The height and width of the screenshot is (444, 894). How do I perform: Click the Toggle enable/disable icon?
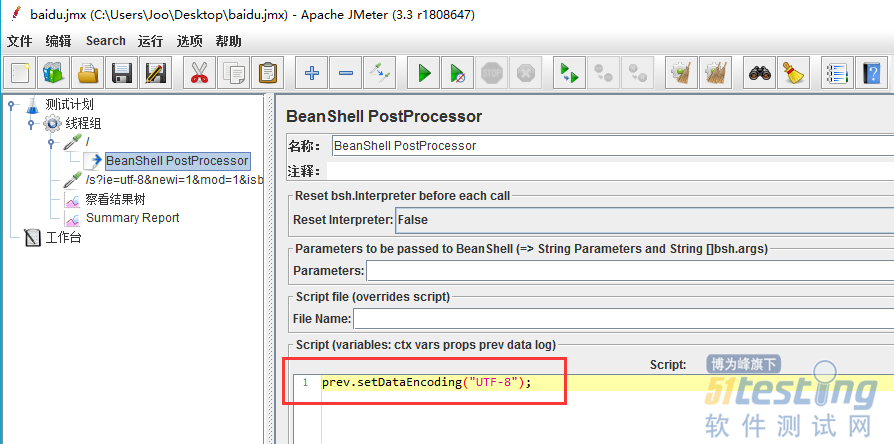[x=379, y=73]
